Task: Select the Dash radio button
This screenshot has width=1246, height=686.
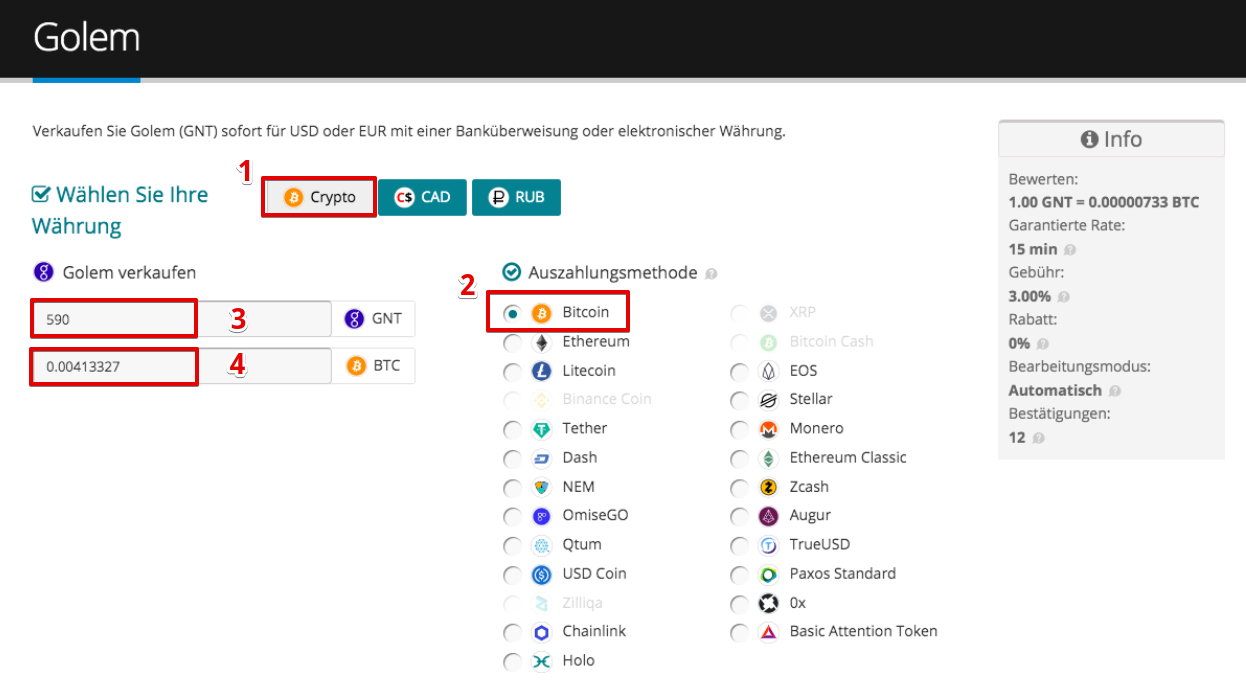Action: pyautogui.click(x=512, y=458)
